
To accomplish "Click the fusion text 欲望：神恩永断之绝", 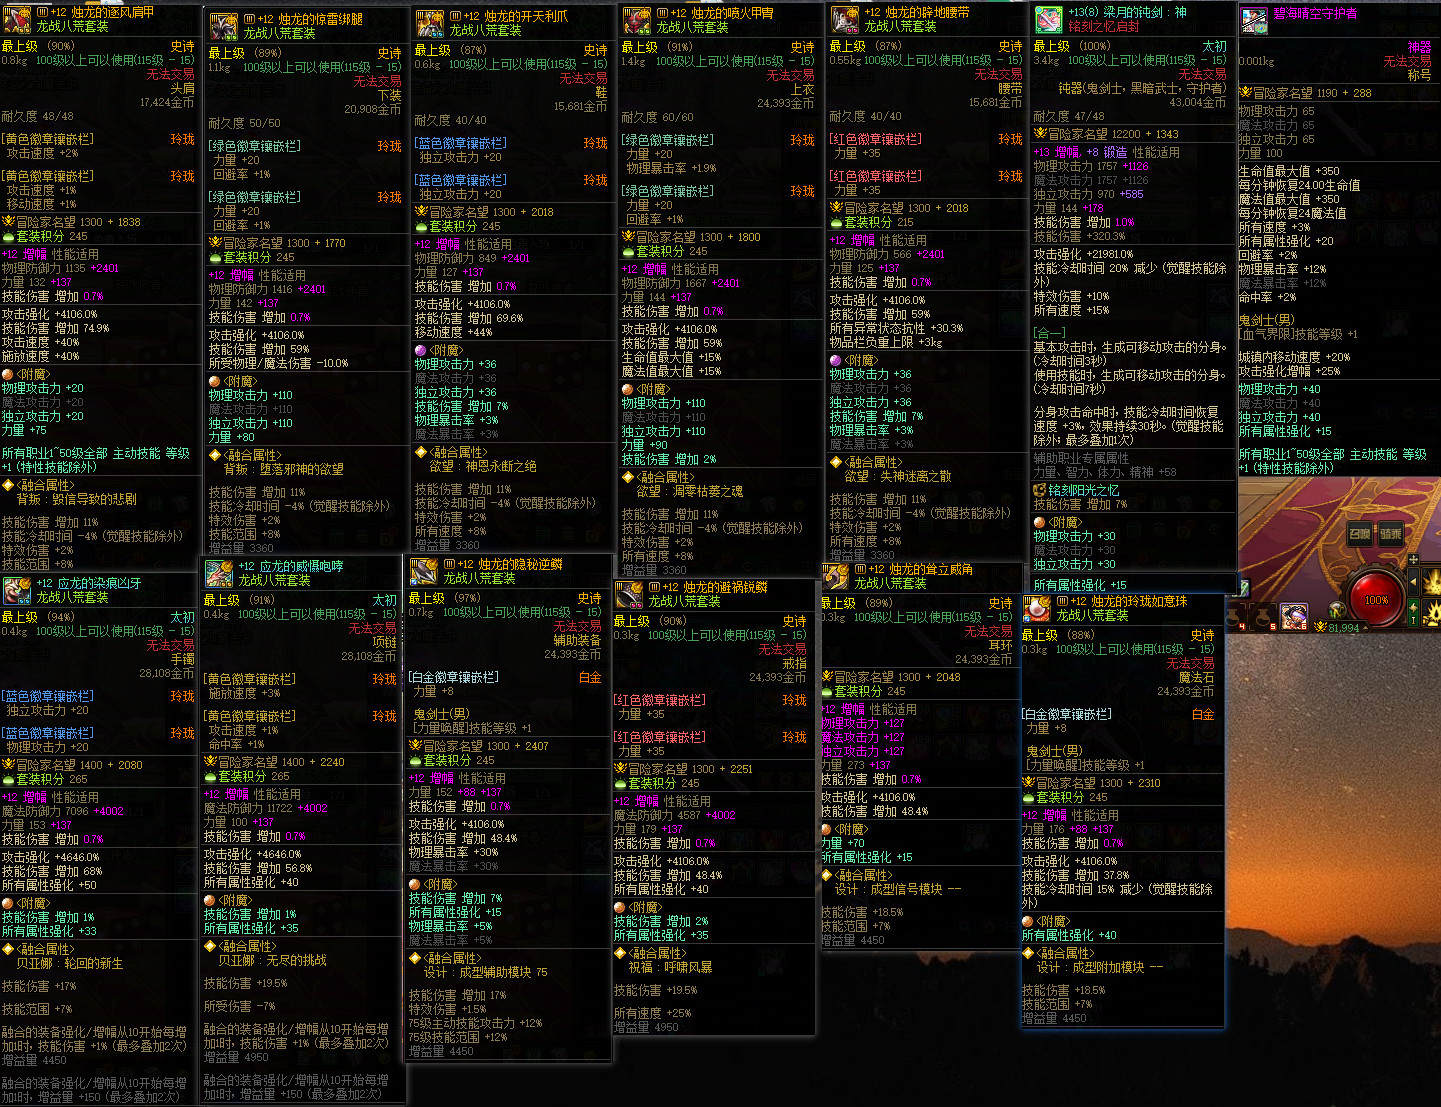I will (x=483, y=466).
